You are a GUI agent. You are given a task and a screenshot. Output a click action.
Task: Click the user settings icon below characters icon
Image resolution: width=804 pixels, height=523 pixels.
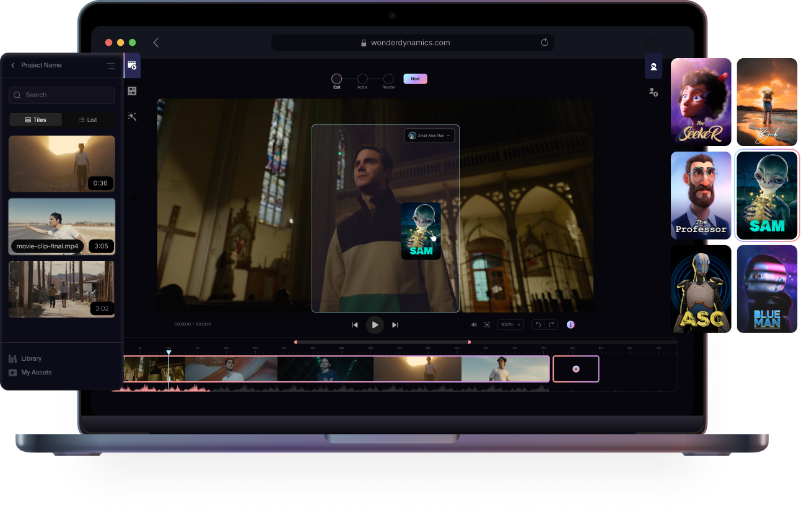[x=653, y=92]
